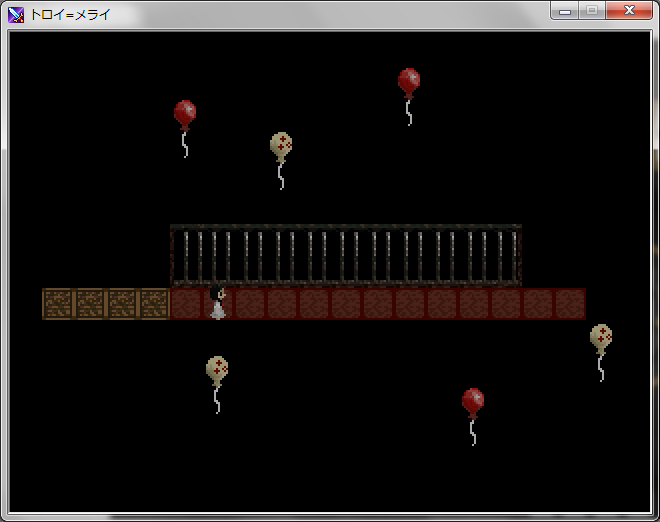Click the beige balloon at far right

tap(601, 338)
